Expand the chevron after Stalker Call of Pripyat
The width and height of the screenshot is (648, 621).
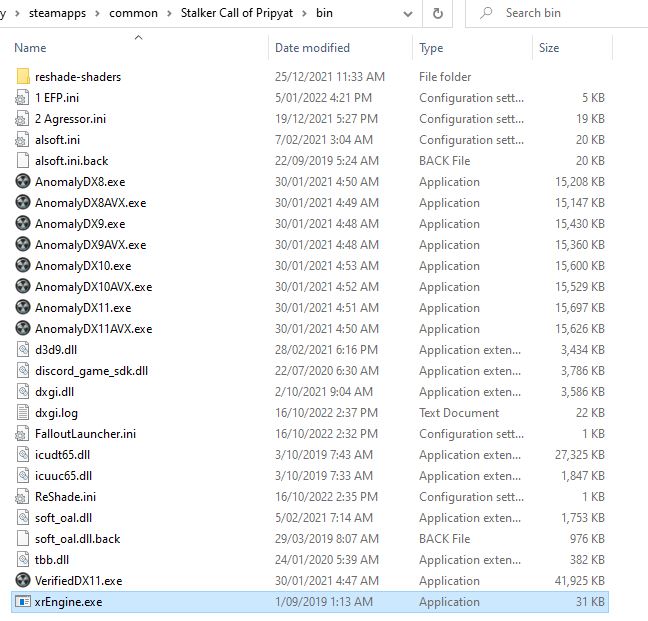click(304, 13)
